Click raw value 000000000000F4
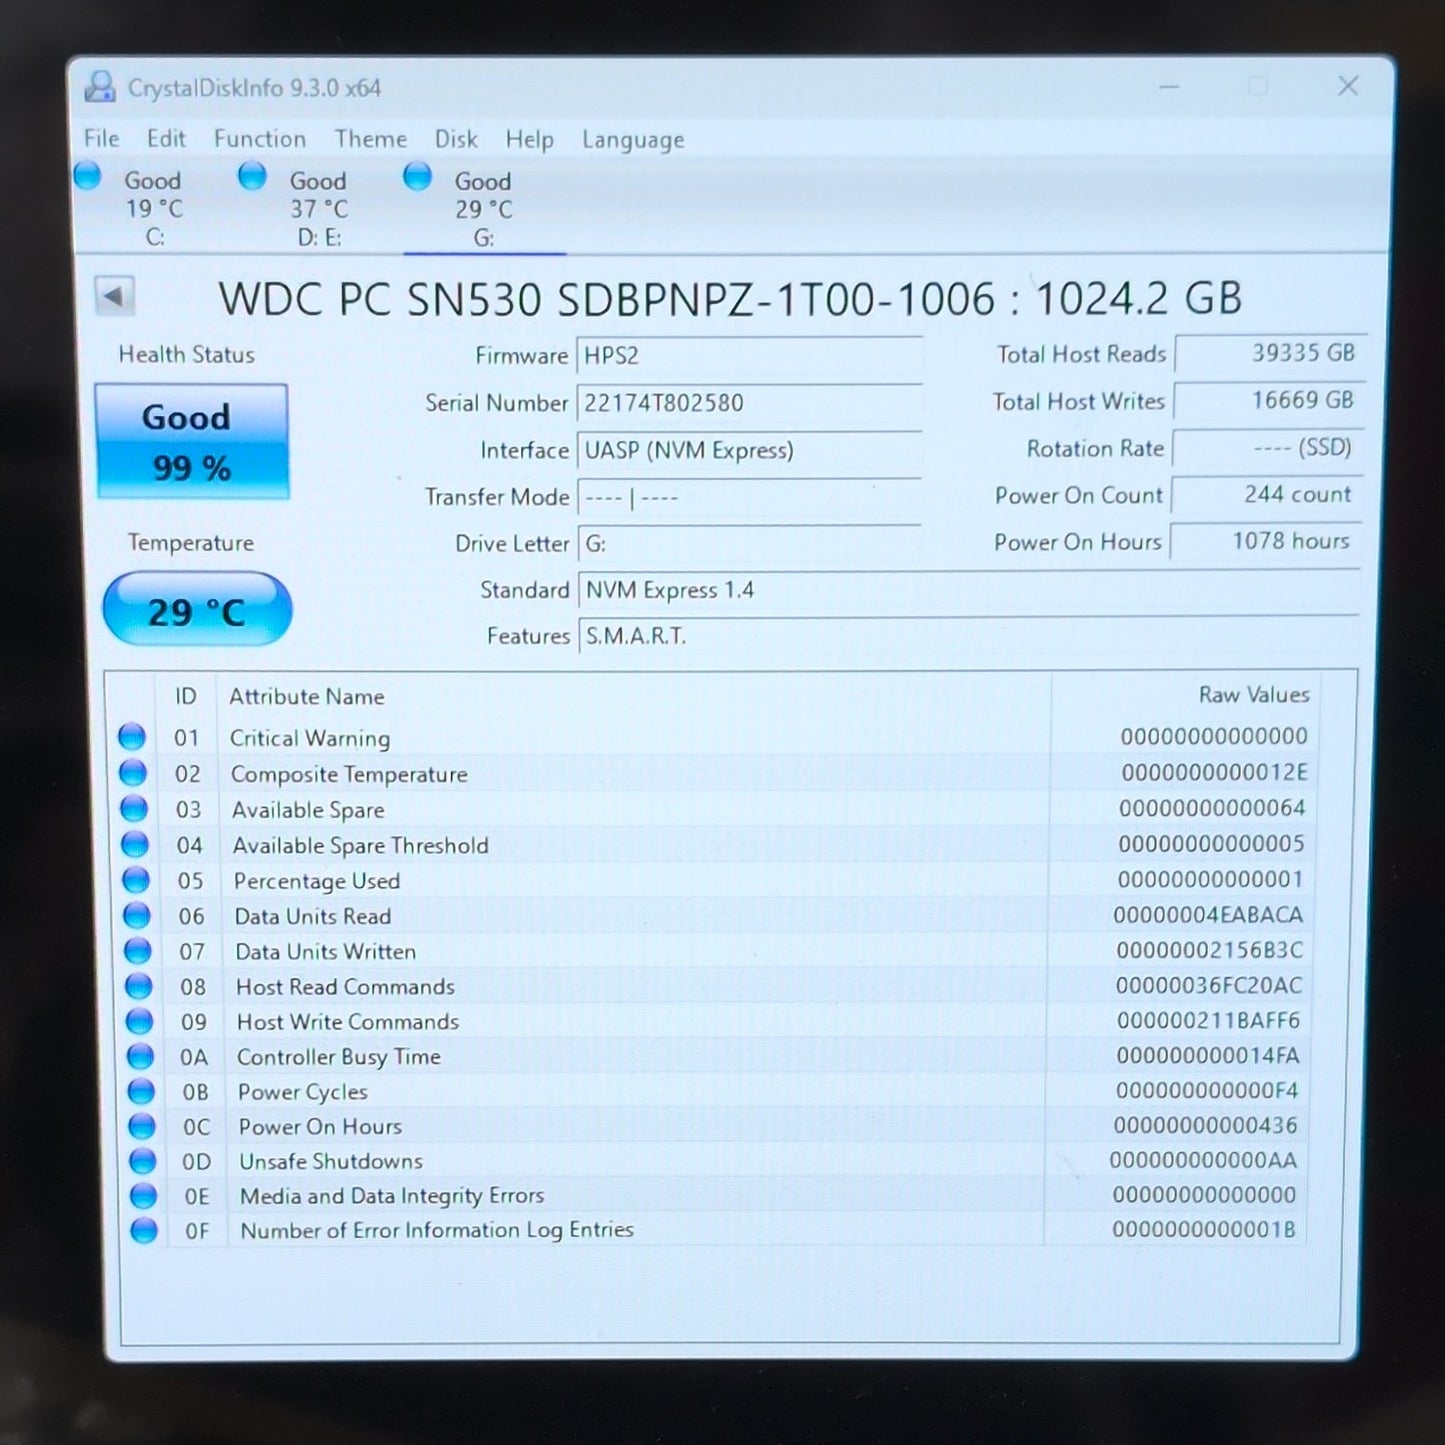Screen dimensions: 1445x1445 (1206, 1090)
